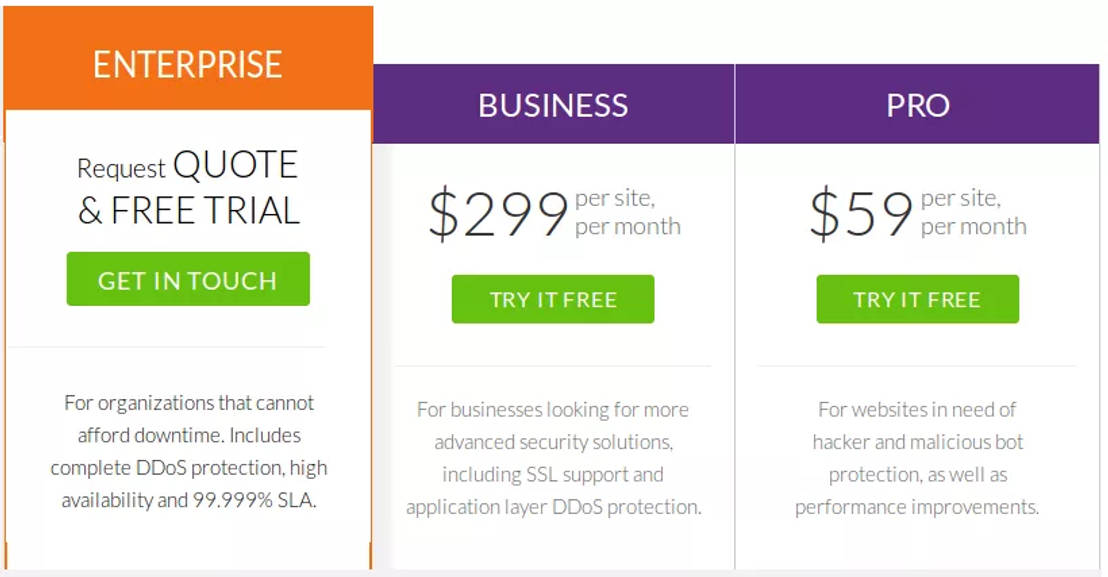The width and height of the screenshot is (1108, 577).
Task: Click the green GET IN TOUCH button
Action: pos(188,279)
